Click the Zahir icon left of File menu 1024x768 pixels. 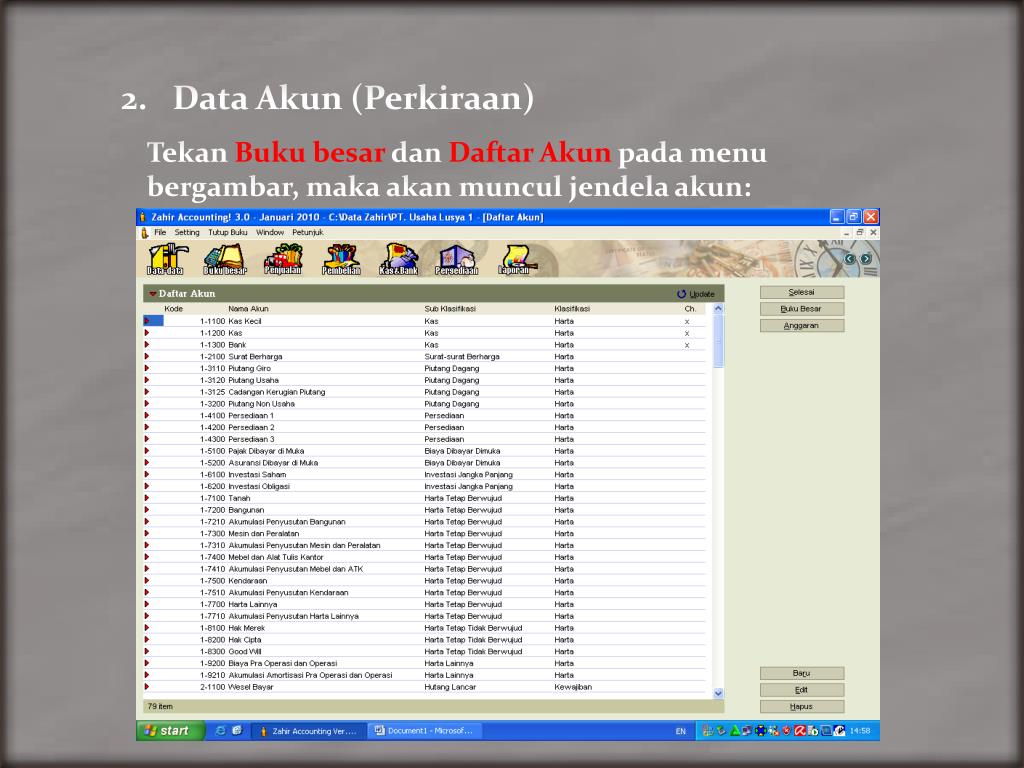(145, 232)
